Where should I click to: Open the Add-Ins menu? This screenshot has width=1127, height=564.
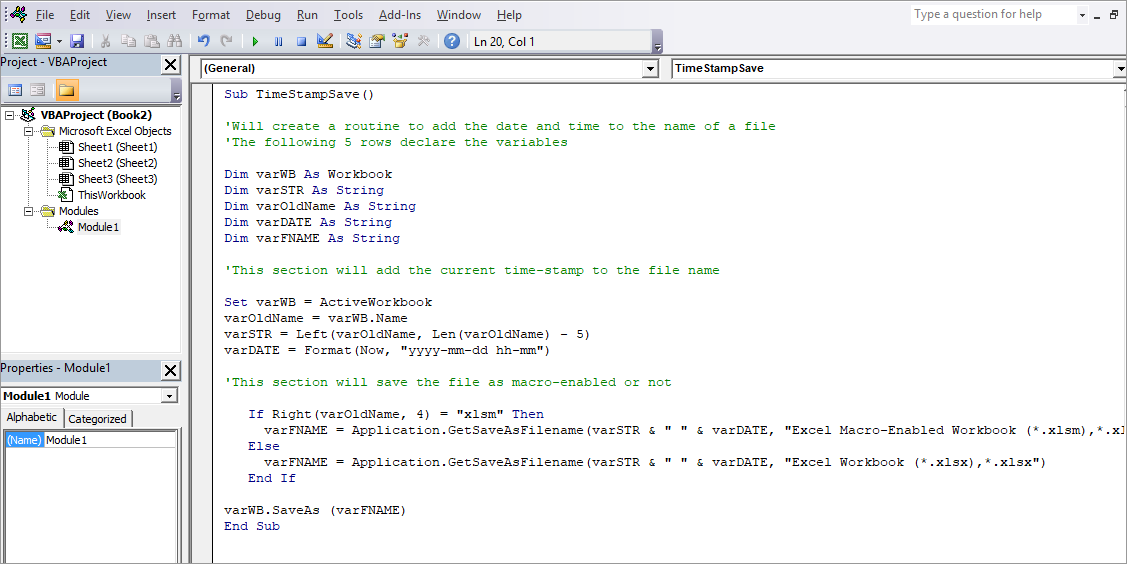click(400, 14)
